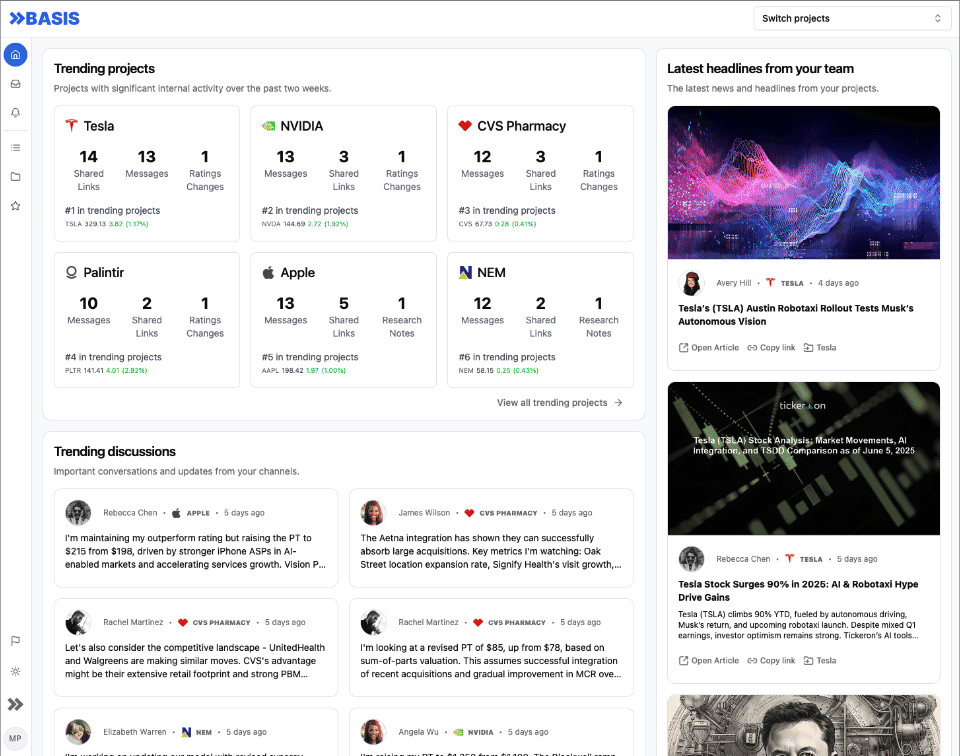Toggle theme with the sun icon
Image resolution: width=960 pixels, height=756 pixels.
click(x=15, y=672)
